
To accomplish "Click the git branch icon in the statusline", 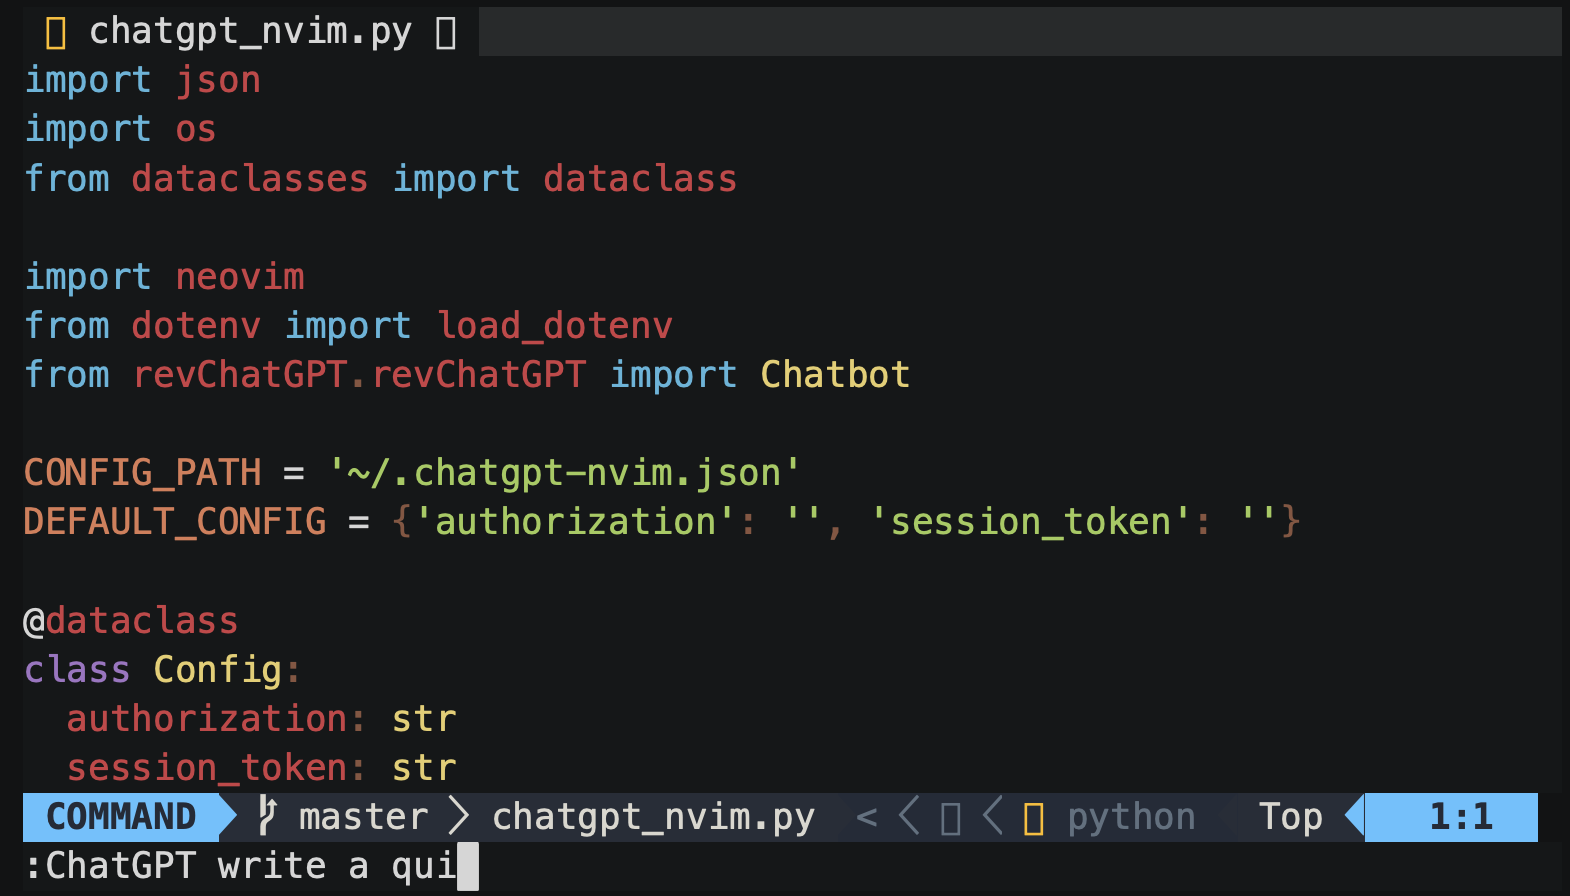I will [267, 816].
